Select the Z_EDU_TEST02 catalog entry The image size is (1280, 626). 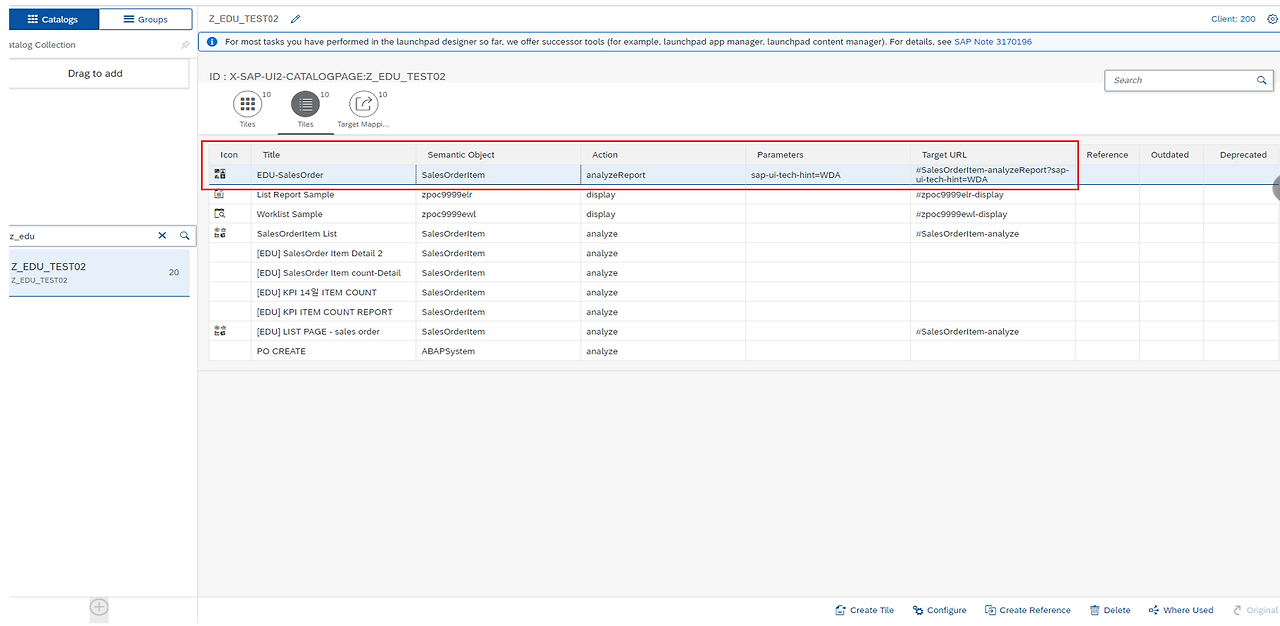click(x=99, y=273)
